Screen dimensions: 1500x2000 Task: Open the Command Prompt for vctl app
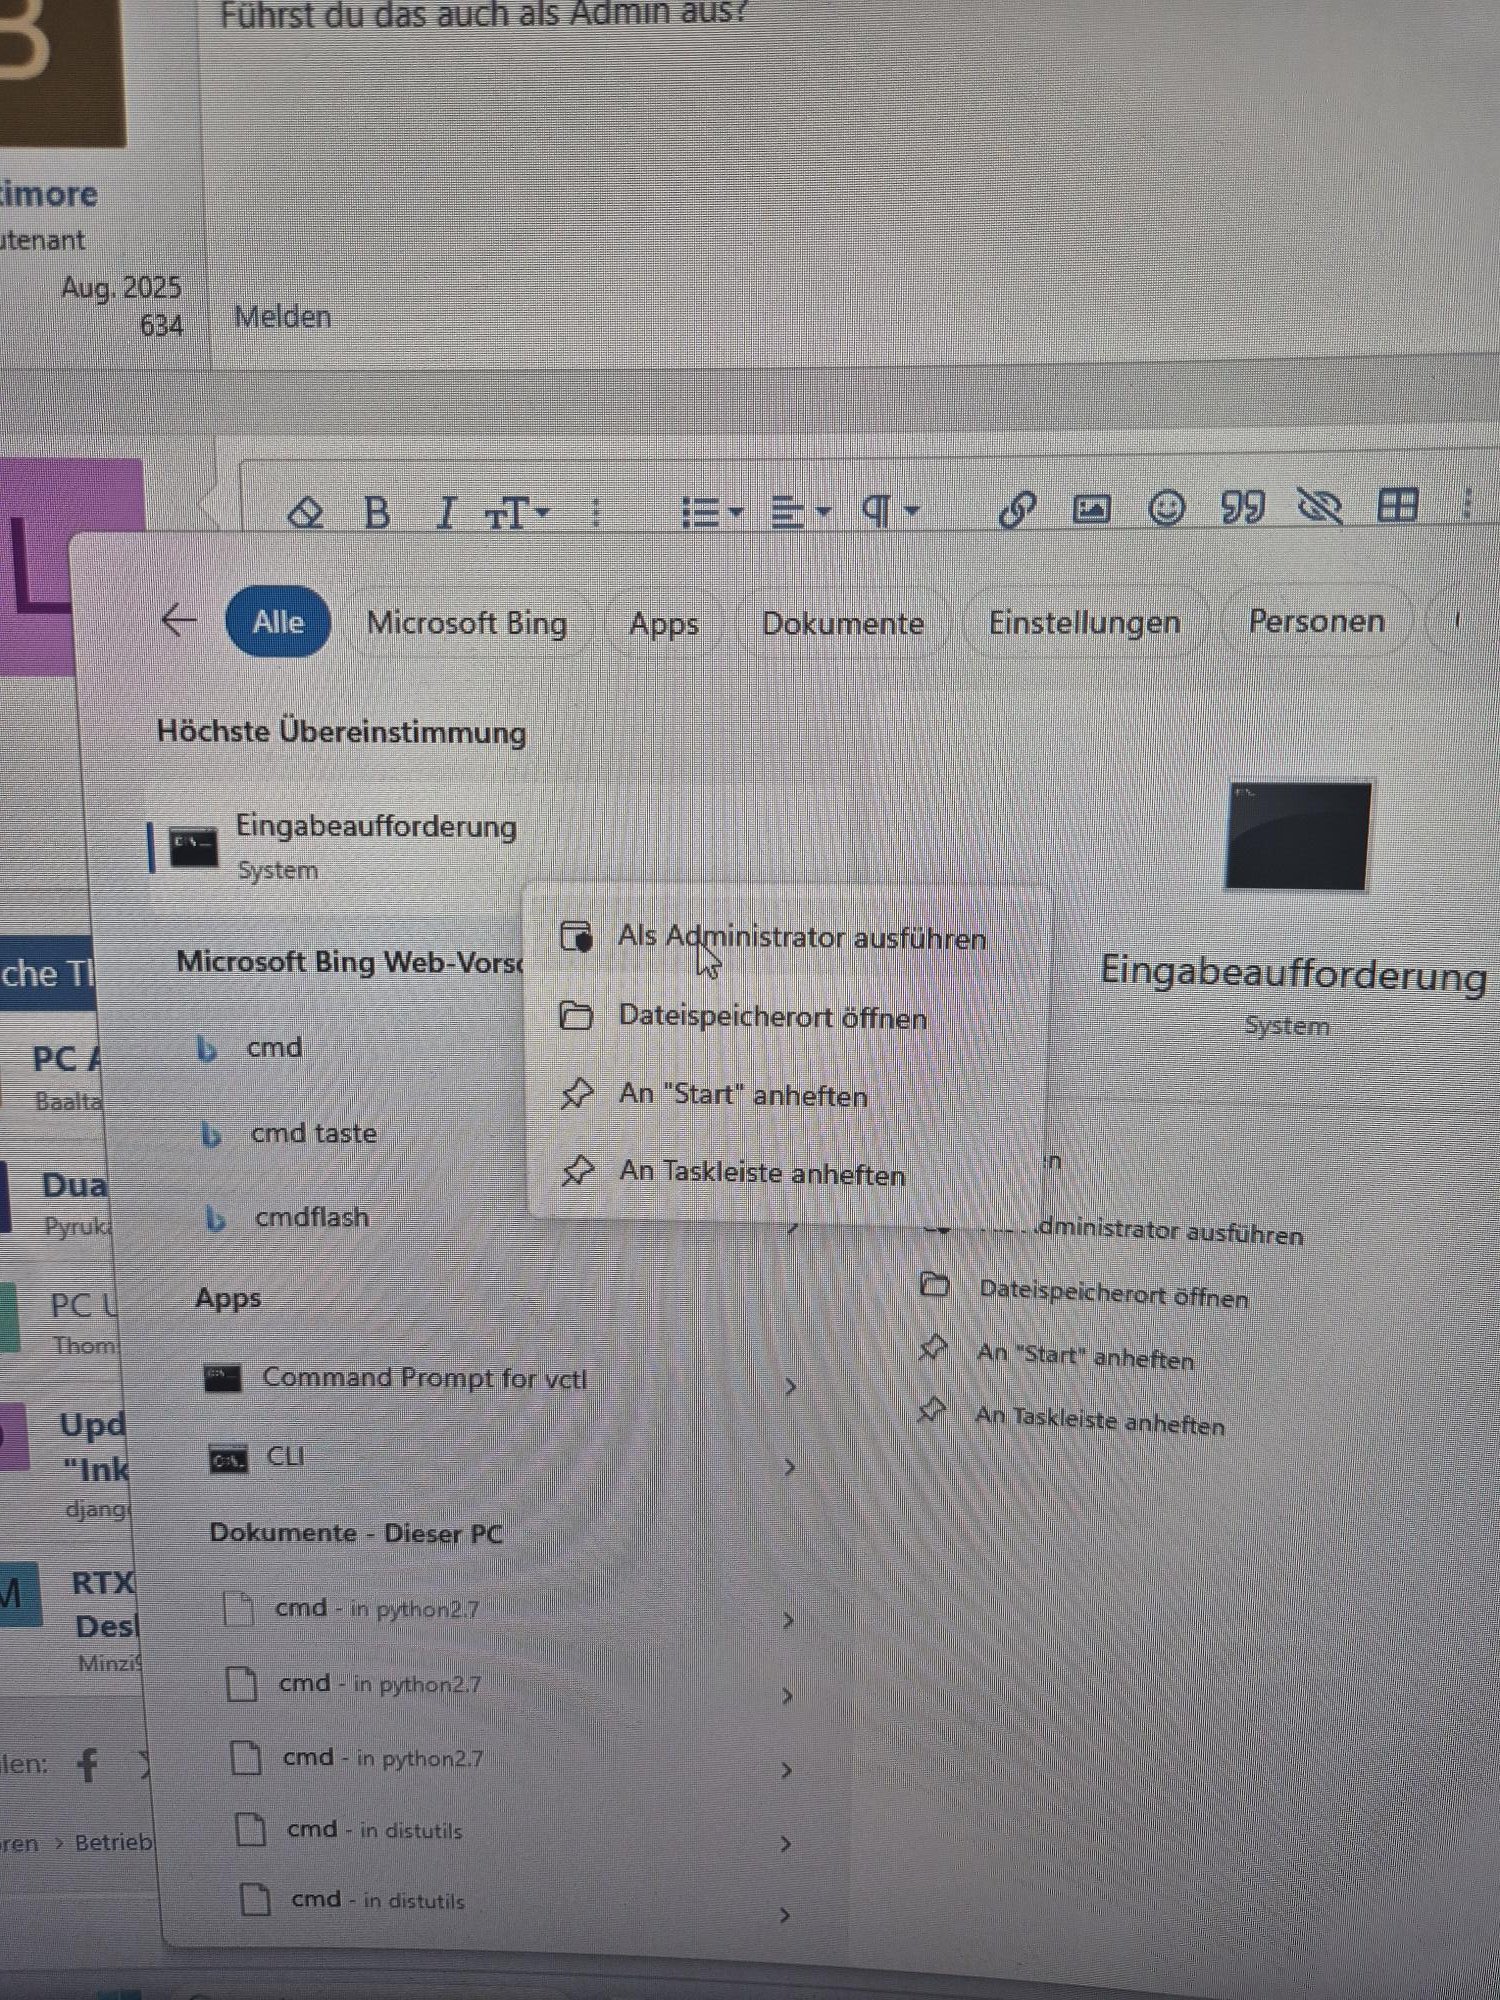tap(423, 1379)
